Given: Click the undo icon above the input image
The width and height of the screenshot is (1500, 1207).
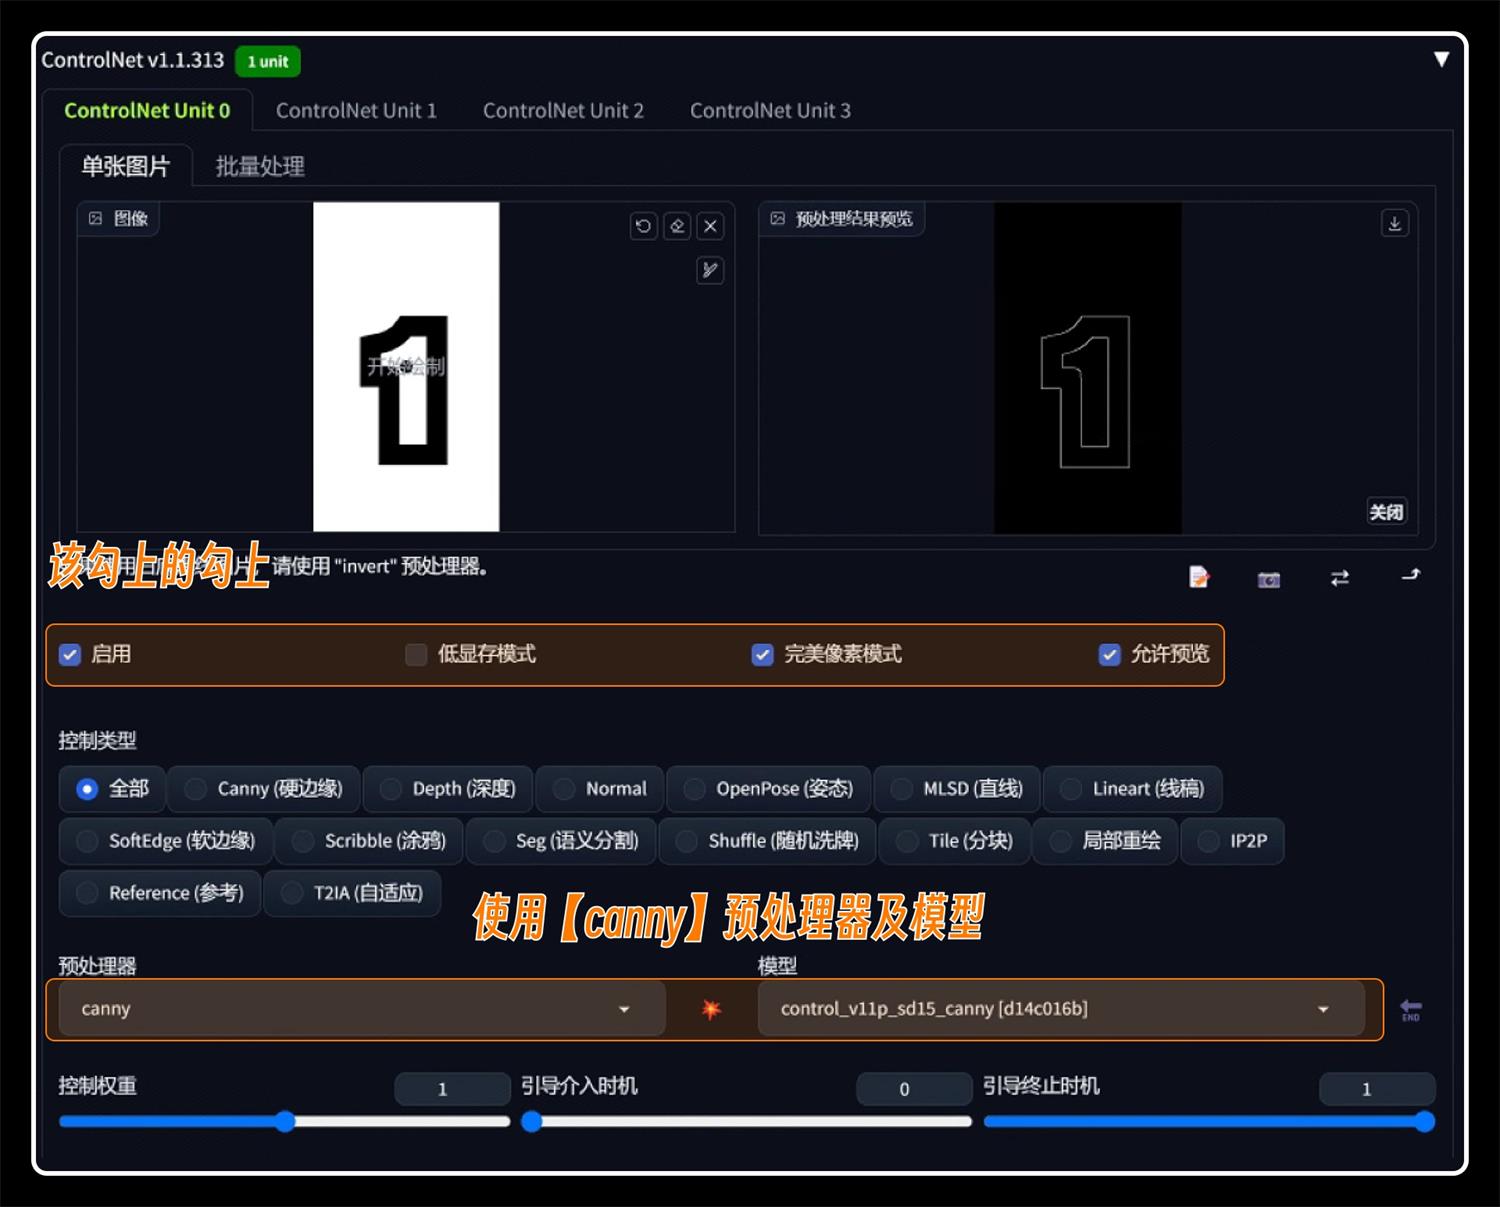Looking at the screenshot, I should (x=643, y=226).
